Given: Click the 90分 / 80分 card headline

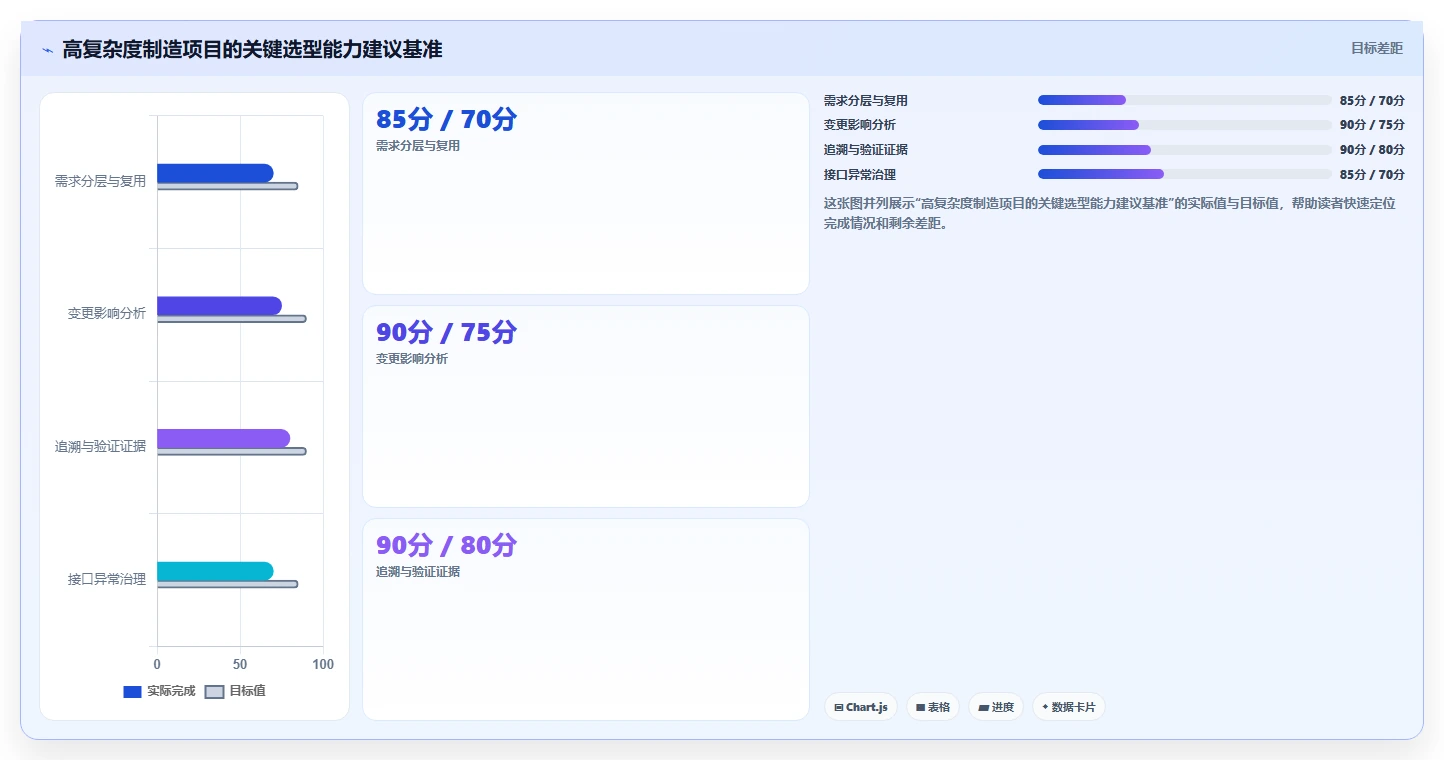Looking at the screenshot, I should coord(446,545).
